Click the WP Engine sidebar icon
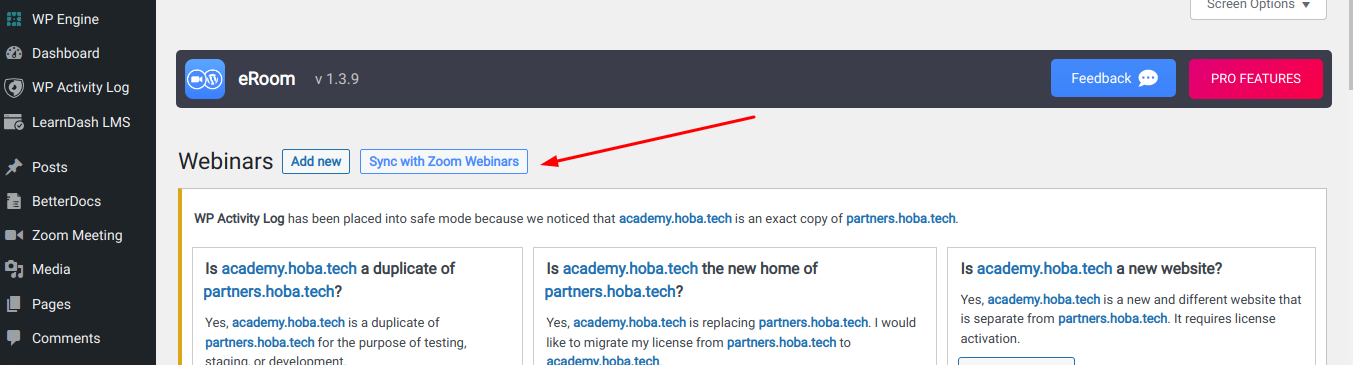This screenshot has height=365, width=1353. tap(14, 19)
